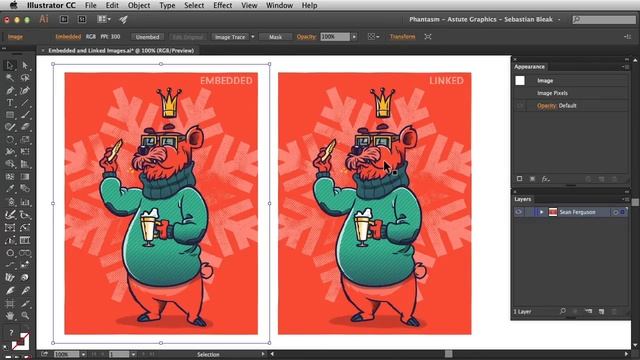Click the Transform link in control bar
This screenshot has width=640, height=360.
(402, 37)
